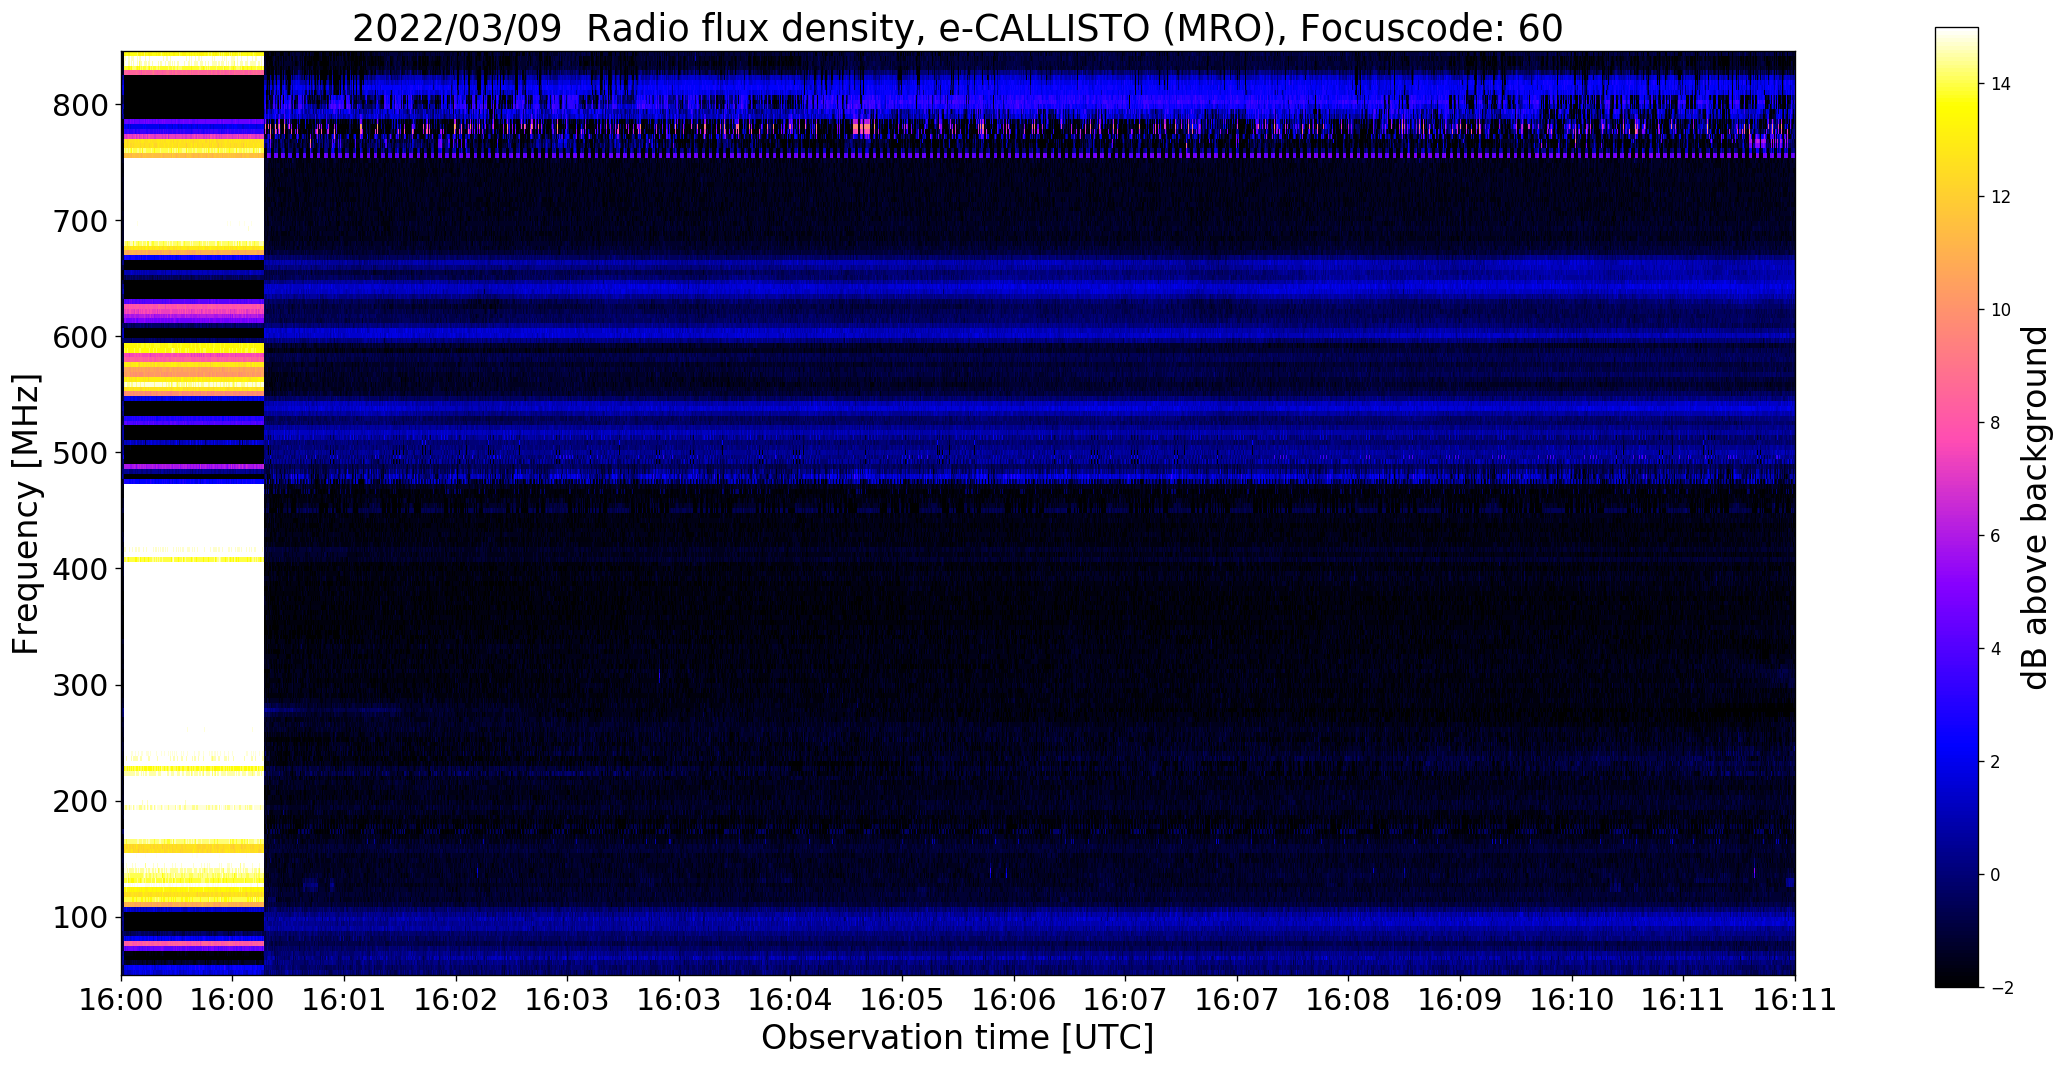This screenshot has height=1067, width=2066.
Task: Click inside the spectrogram plot area
Action: pyautogui.click(x=958, y=513)
